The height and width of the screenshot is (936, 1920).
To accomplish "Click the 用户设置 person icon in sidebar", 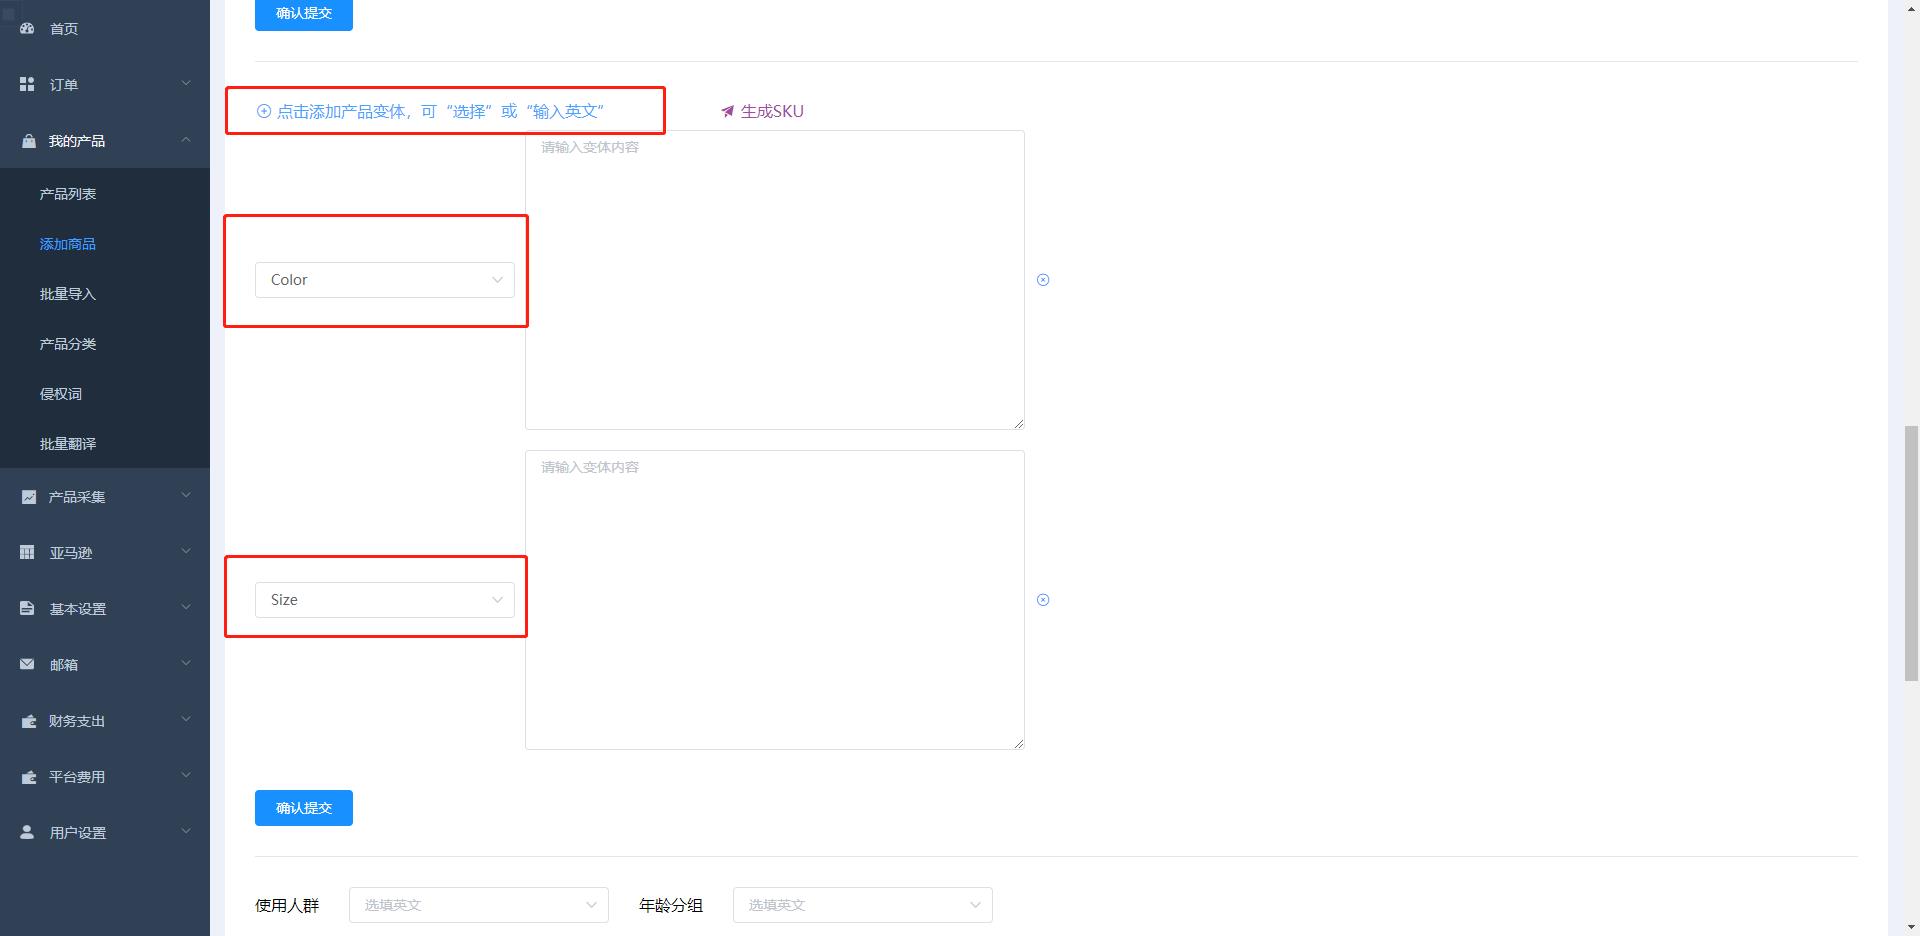I will [x=27, y=833].
